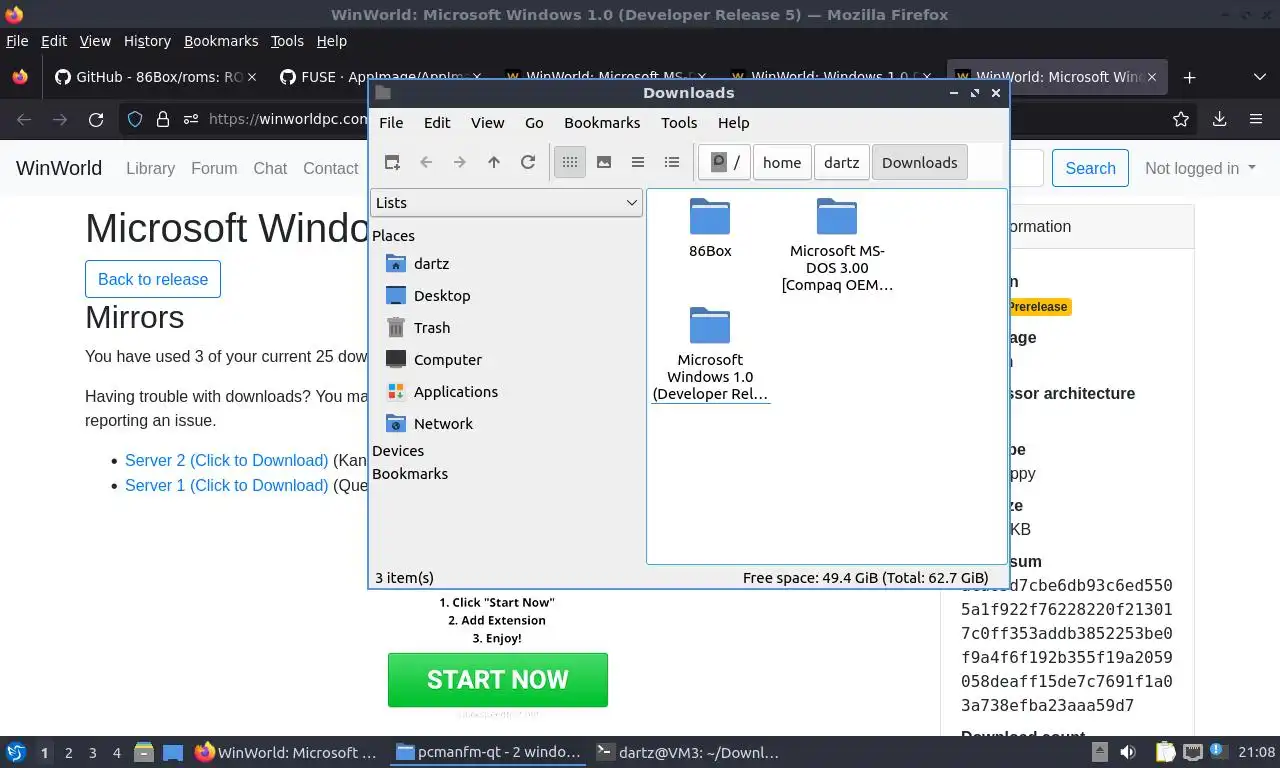Open the file manager Tools menu
1280x768 pixels.
click(679, 122)
